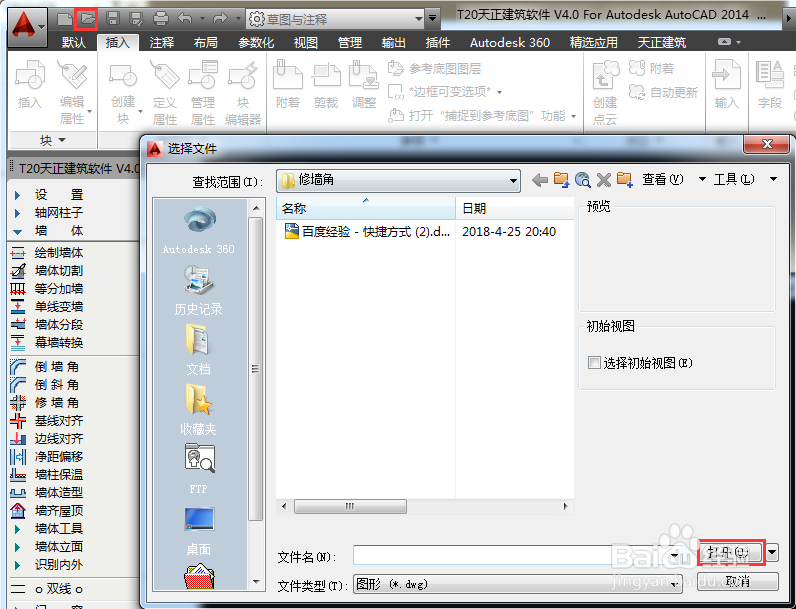Open the 草图与注释 workspace dropdown
Screen dimensions: 796x609
pyautogui.click(x=418, y=19)
